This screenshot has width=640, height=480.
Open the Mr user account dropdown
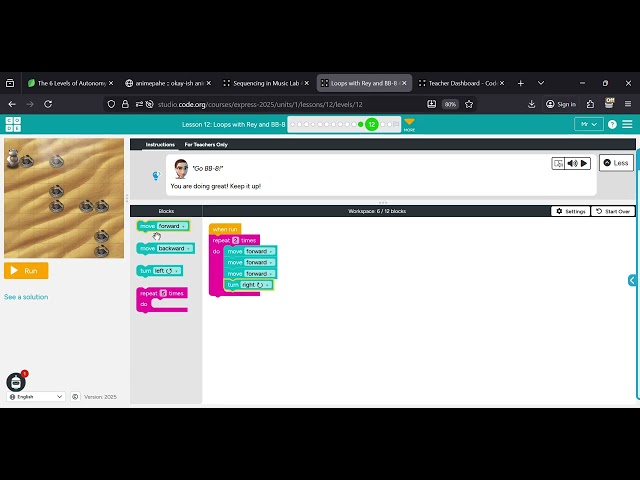tap(589, 124)
